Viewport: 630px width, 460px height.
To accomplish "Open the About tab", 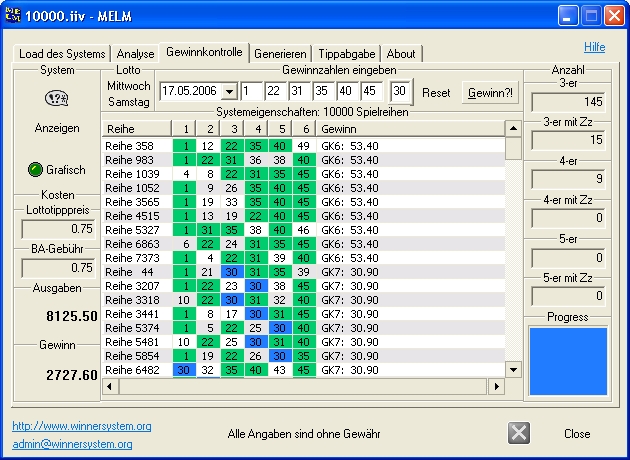I will click(x=401, y=54).
